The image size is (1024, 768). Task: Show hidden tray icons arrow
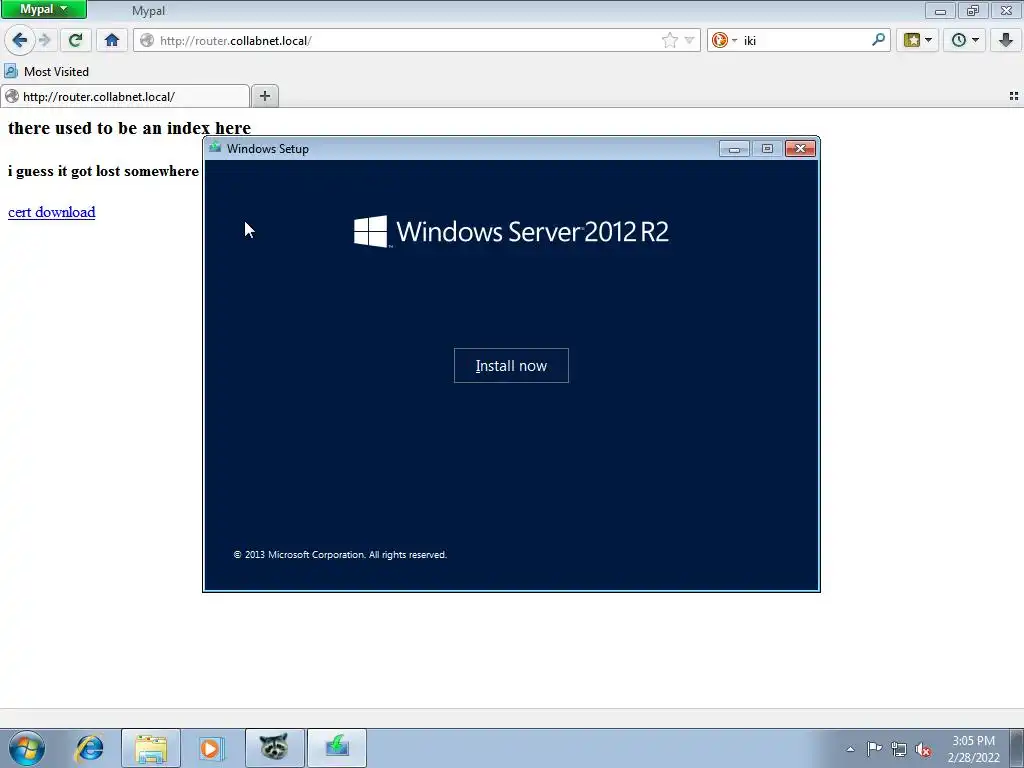pos(850,749)
